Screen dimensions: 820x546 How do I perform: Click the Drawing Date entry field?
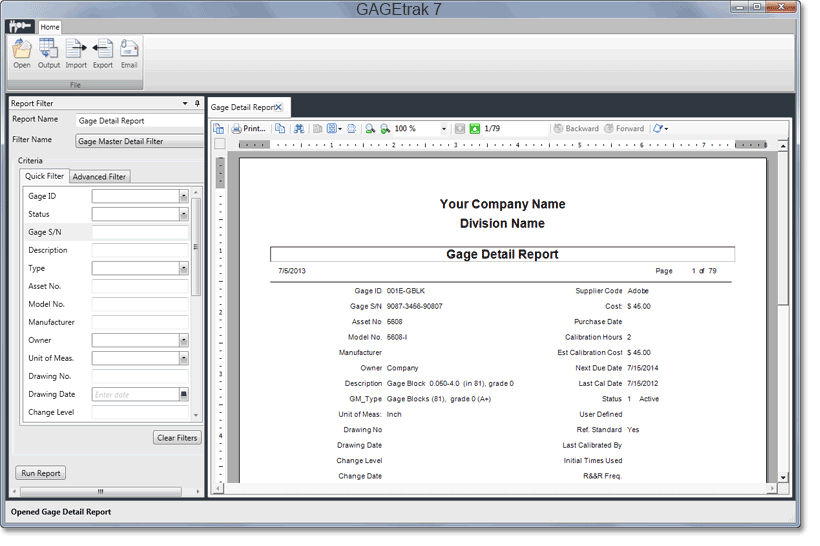(x=135, y=394)
